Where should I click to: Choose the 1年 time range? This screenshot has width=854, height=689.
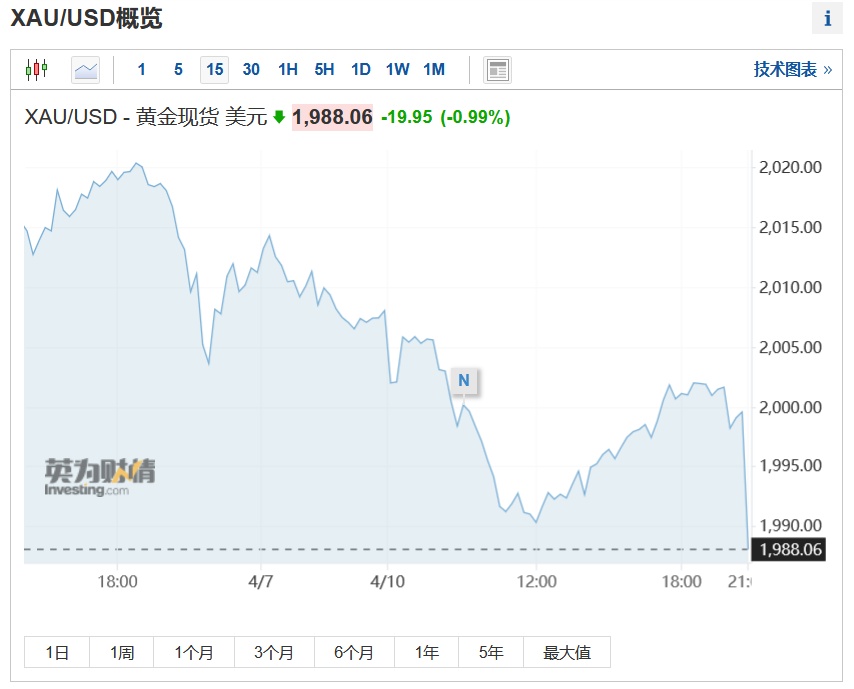point(426,652)
